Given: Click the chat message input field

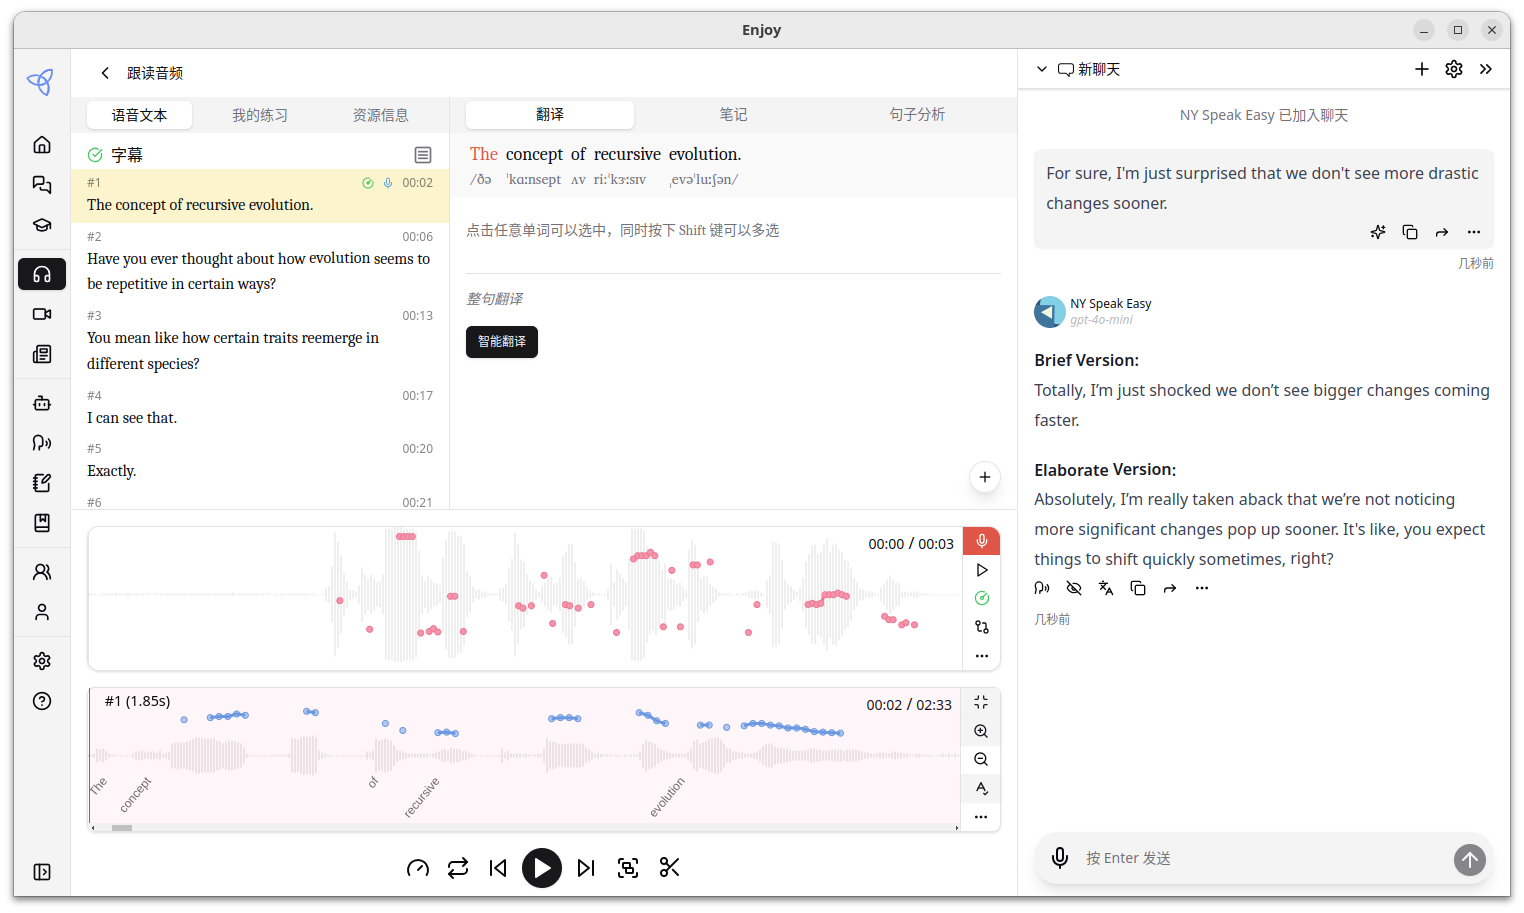Looking at the screenshot, I should pos(1260,858).
